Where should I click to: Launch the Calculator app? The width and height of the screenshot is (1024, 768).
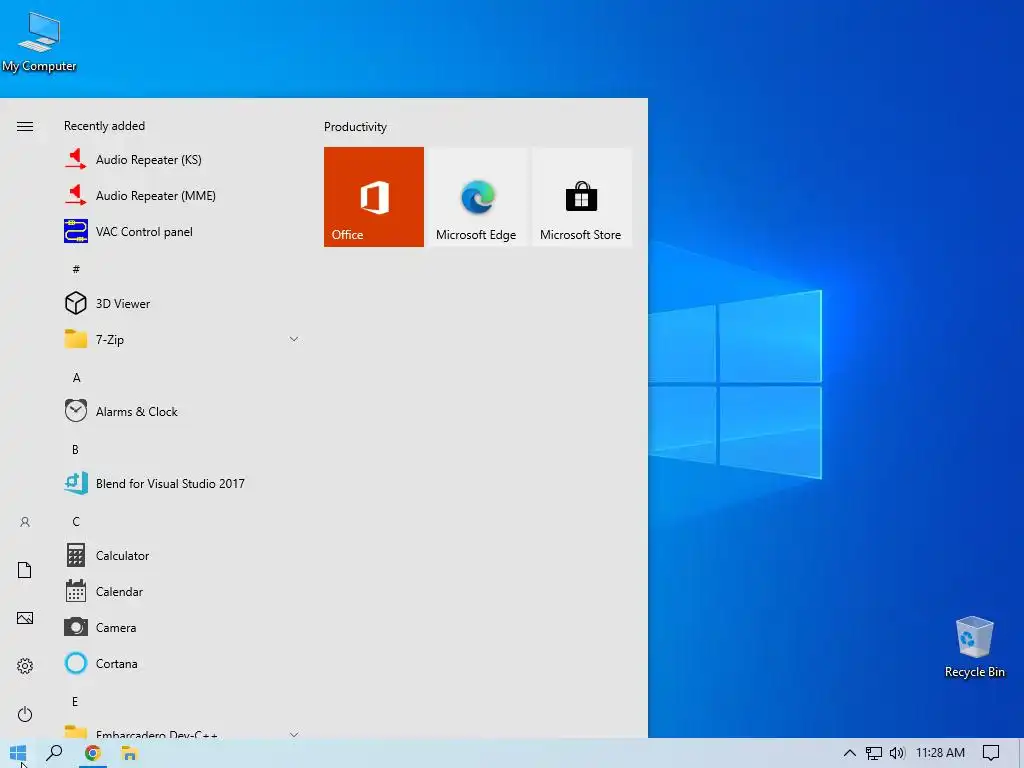(182, 555)
